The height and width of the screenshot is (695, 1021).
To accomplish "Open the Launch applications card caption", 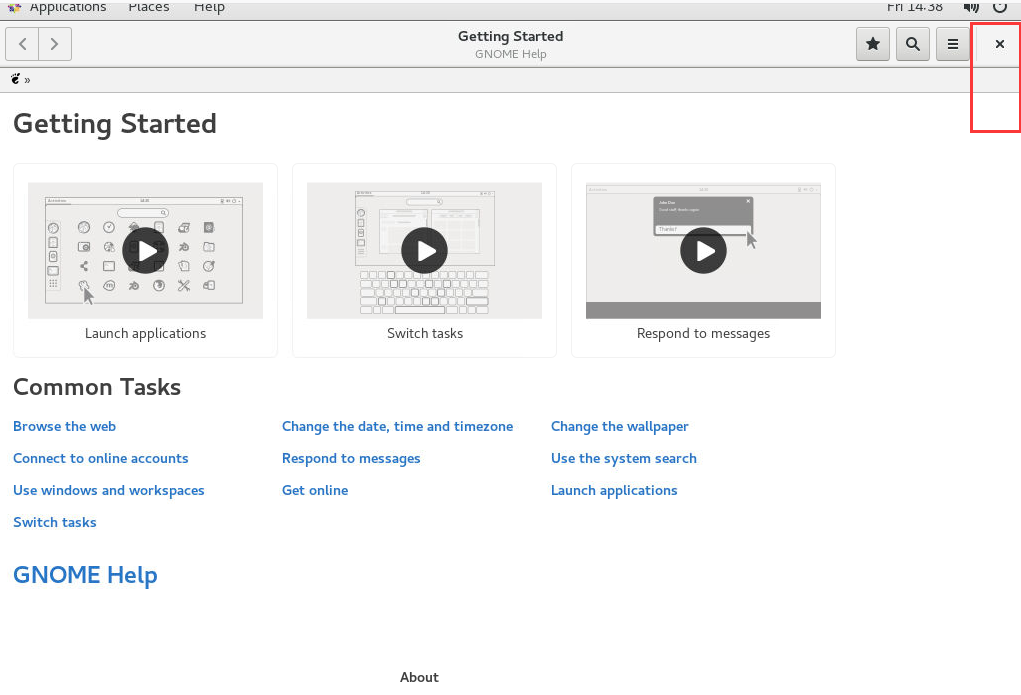I will (145, 333).
